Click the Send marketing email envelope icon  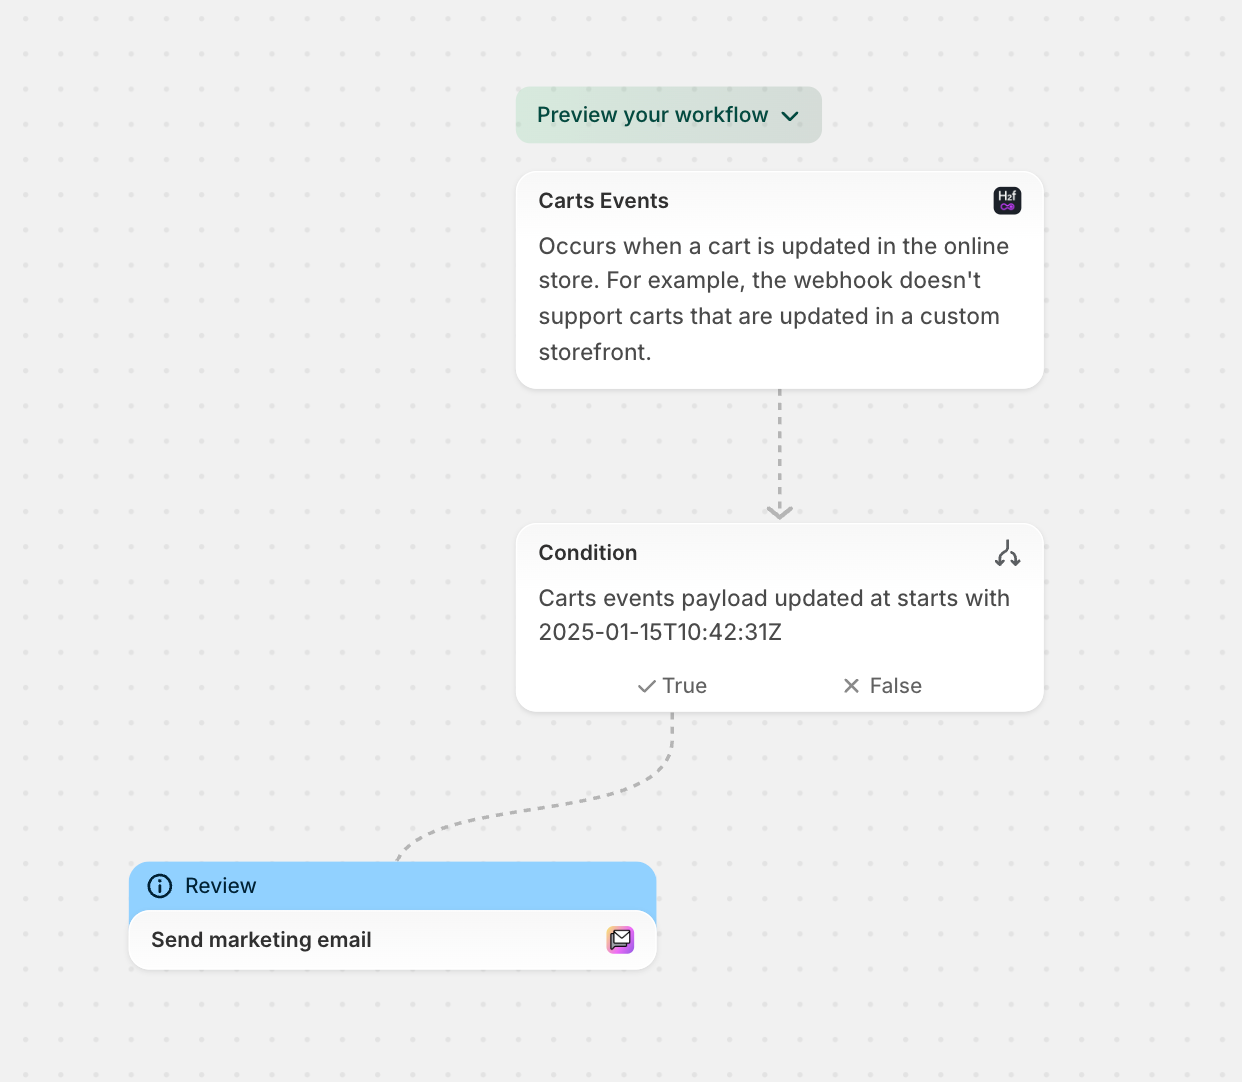pos(620,940)
